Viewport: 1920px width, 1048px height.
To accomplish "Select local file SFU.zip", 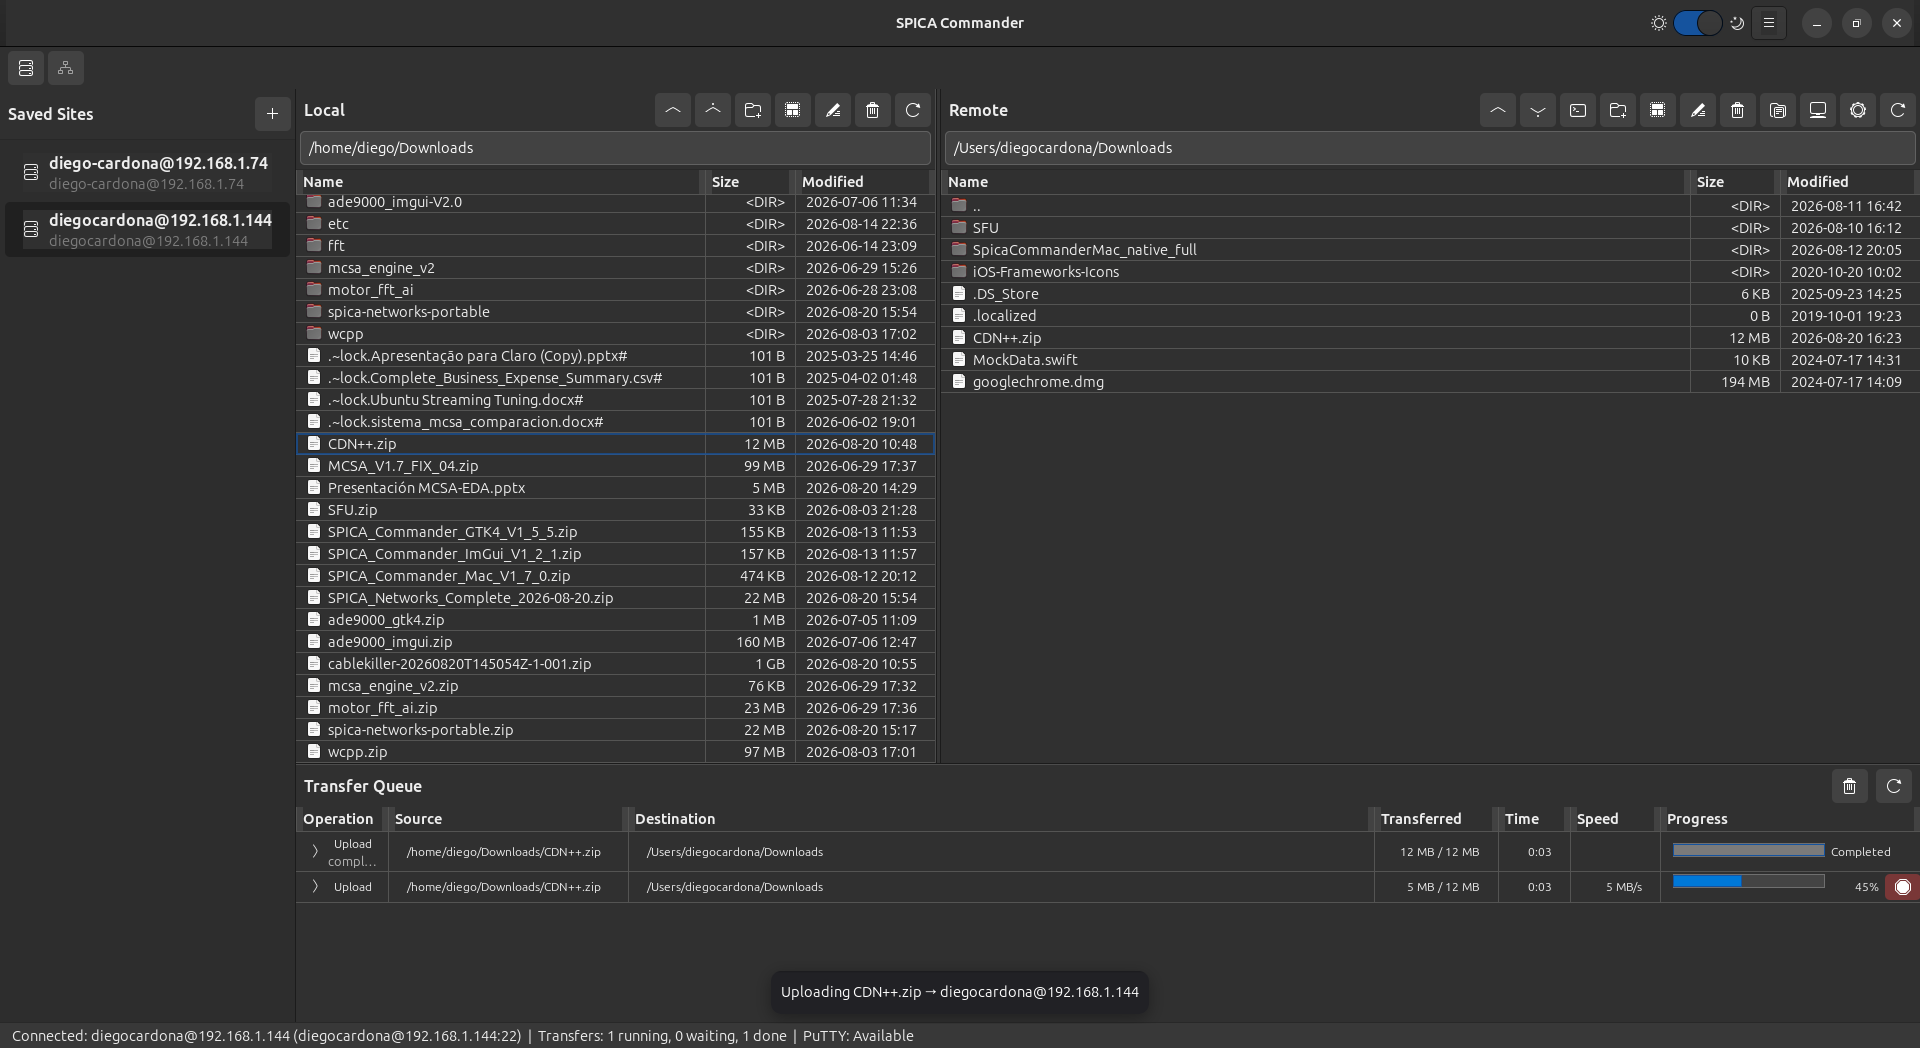I will [616, 510].
